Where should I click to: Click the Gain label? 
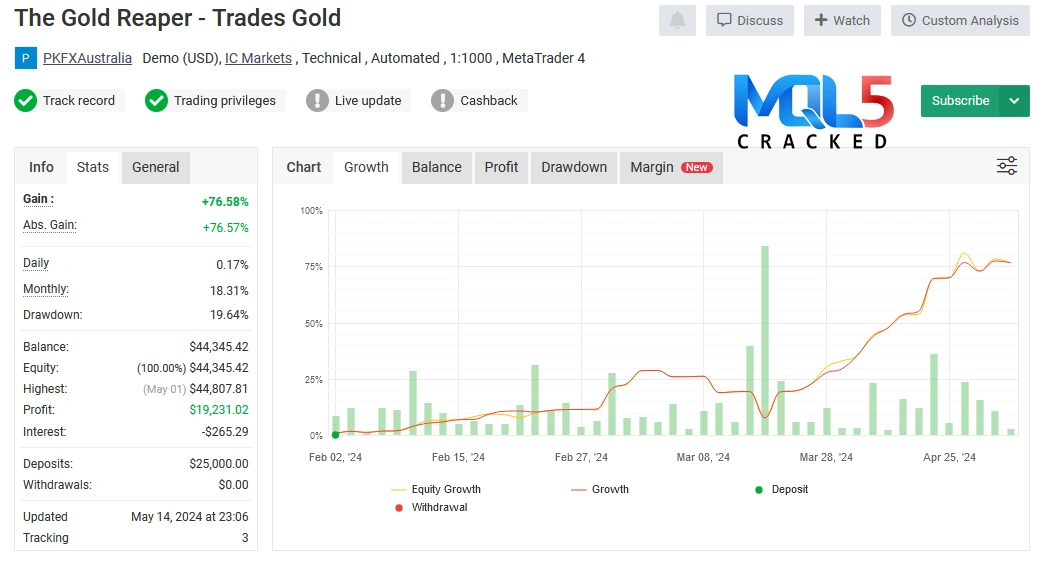[x=39, y=199]
